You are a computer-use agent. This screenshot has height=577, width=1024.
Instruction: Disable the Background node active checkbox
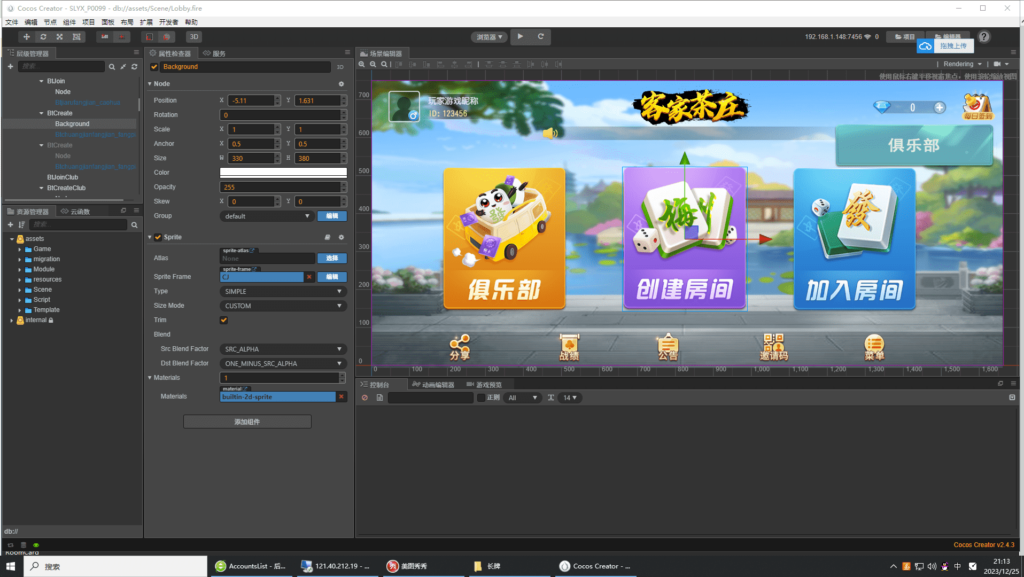coord(153,66)
